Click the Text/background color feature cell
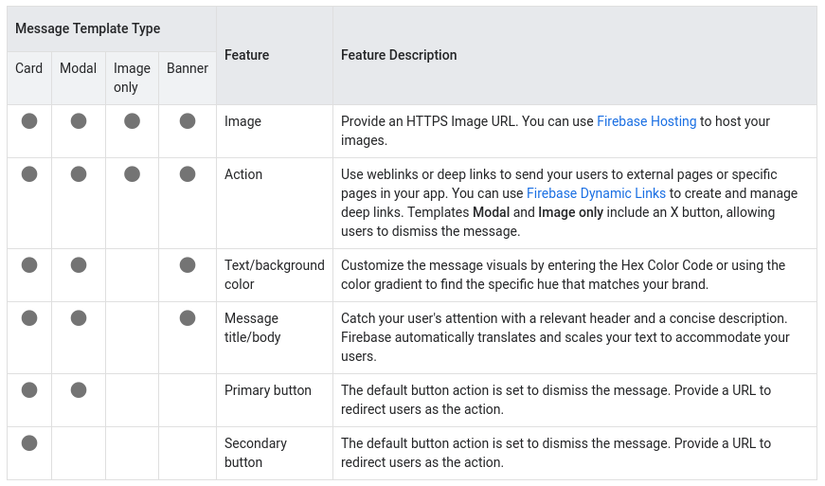 click(x=274, y=275)
